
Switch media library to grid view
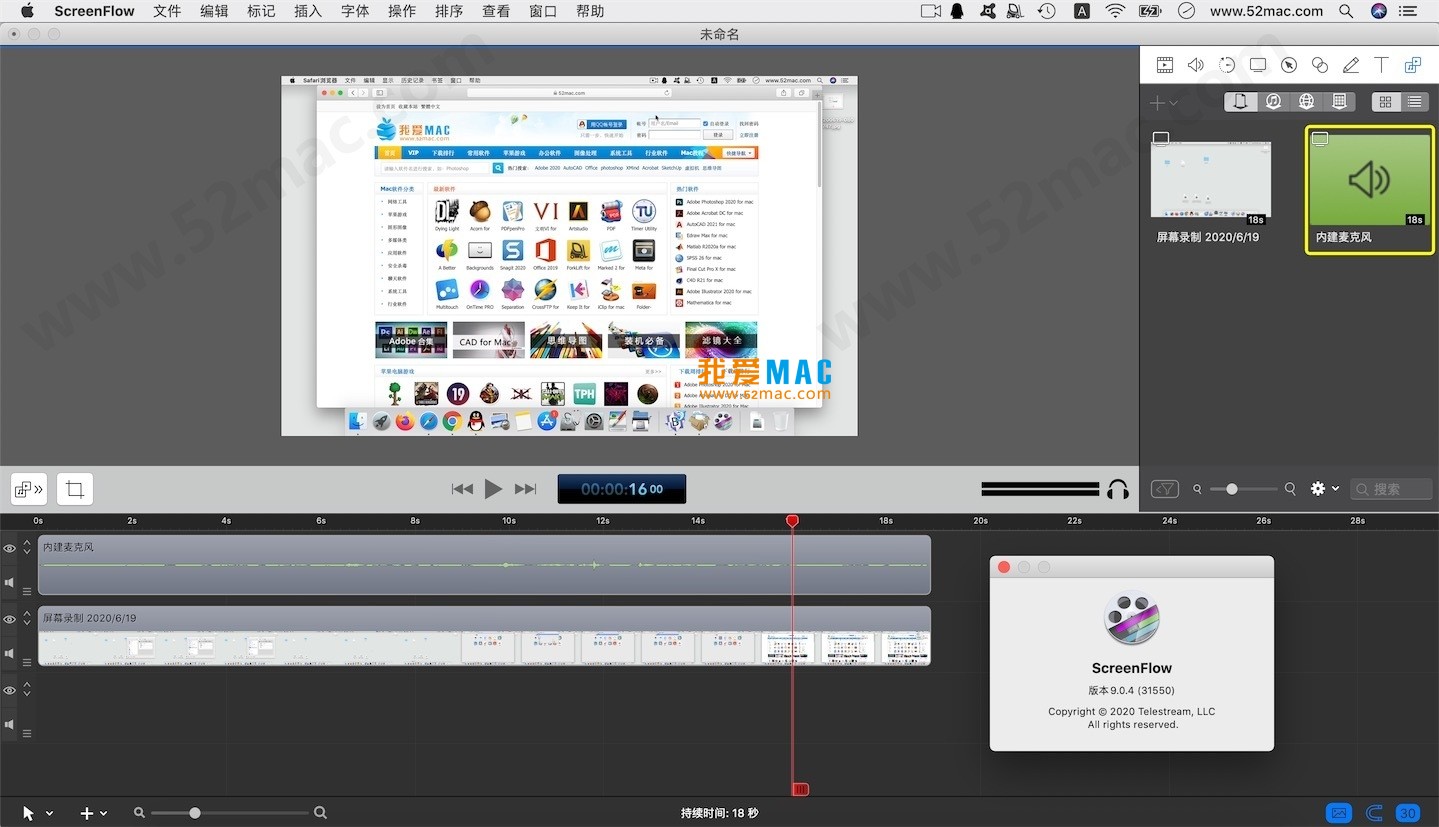click(1386, 101)
